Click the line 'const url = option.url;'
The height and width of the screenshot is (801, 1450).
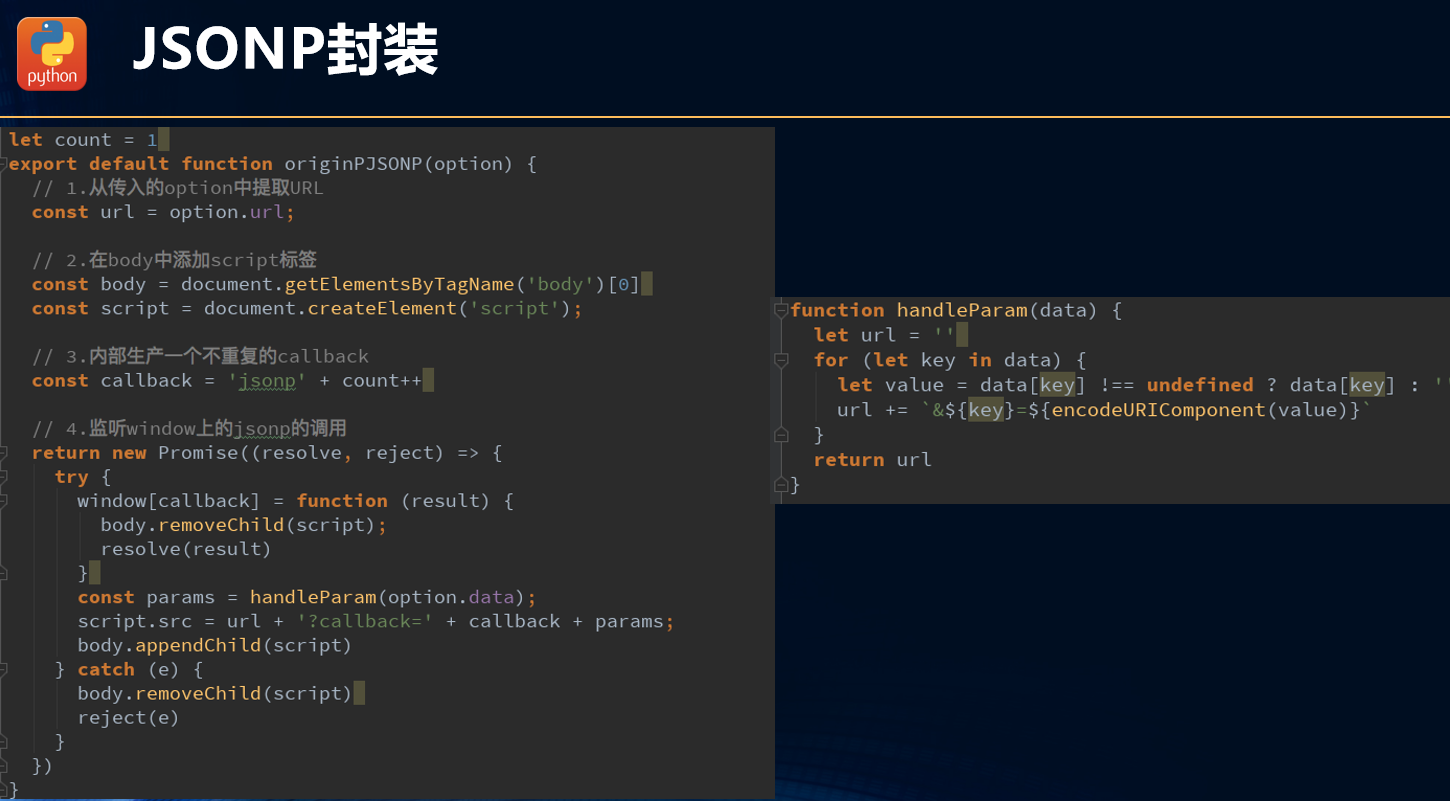point(163,212)
